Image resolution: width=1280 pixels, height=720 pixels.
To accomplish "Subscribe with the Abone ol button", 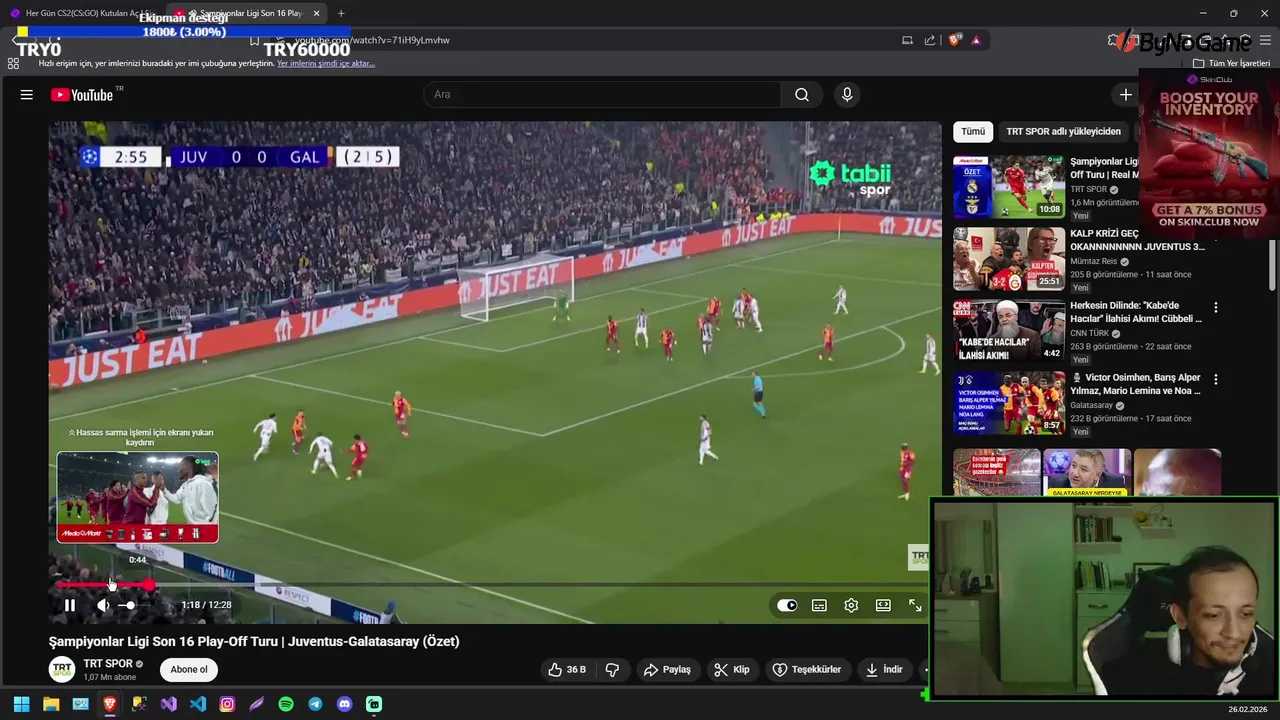I will click(x=189, y=670).
